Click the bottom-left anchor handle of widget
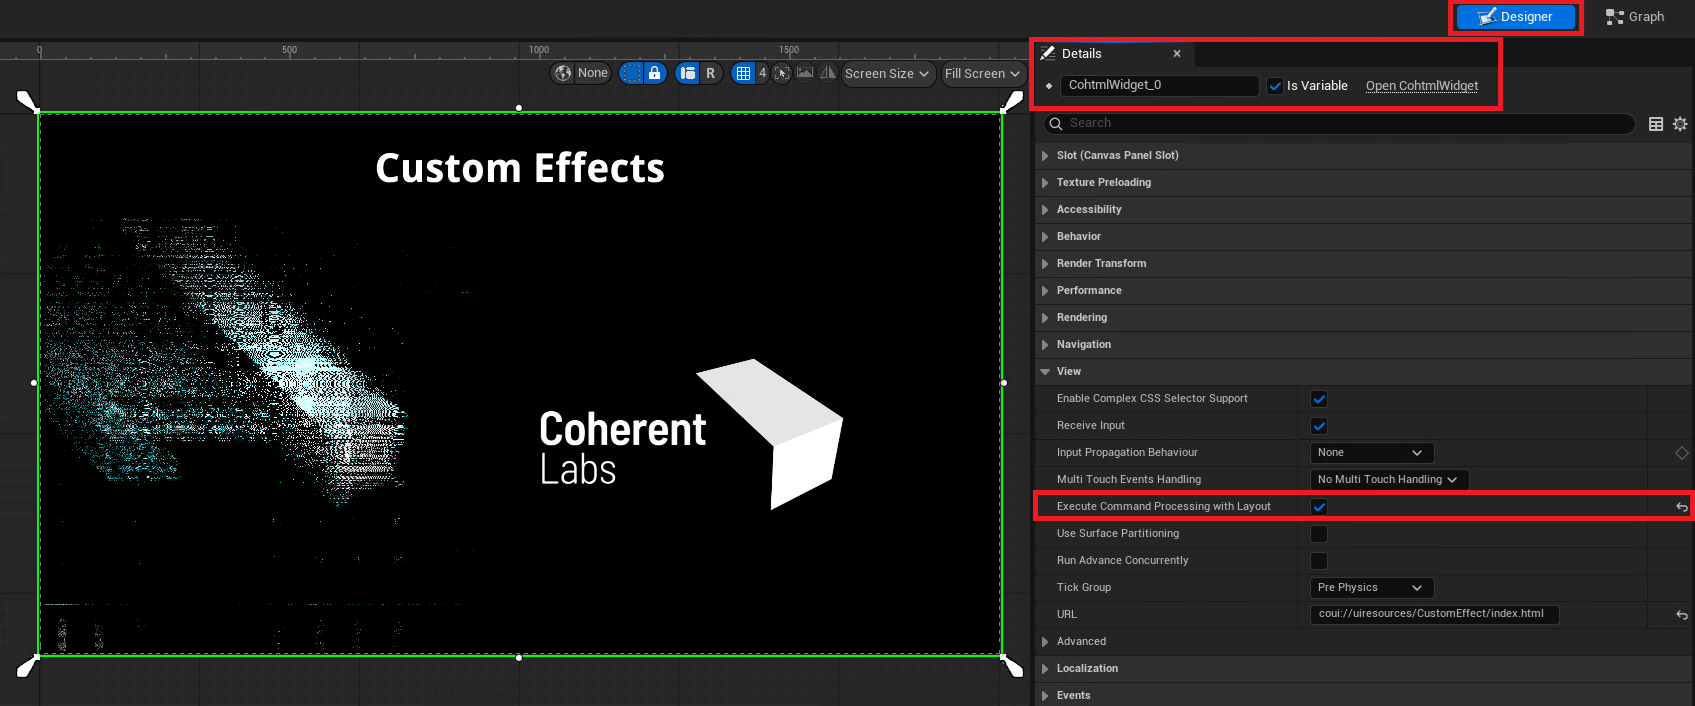This screenshot has width=1695, height=706. tap(27, 666)
